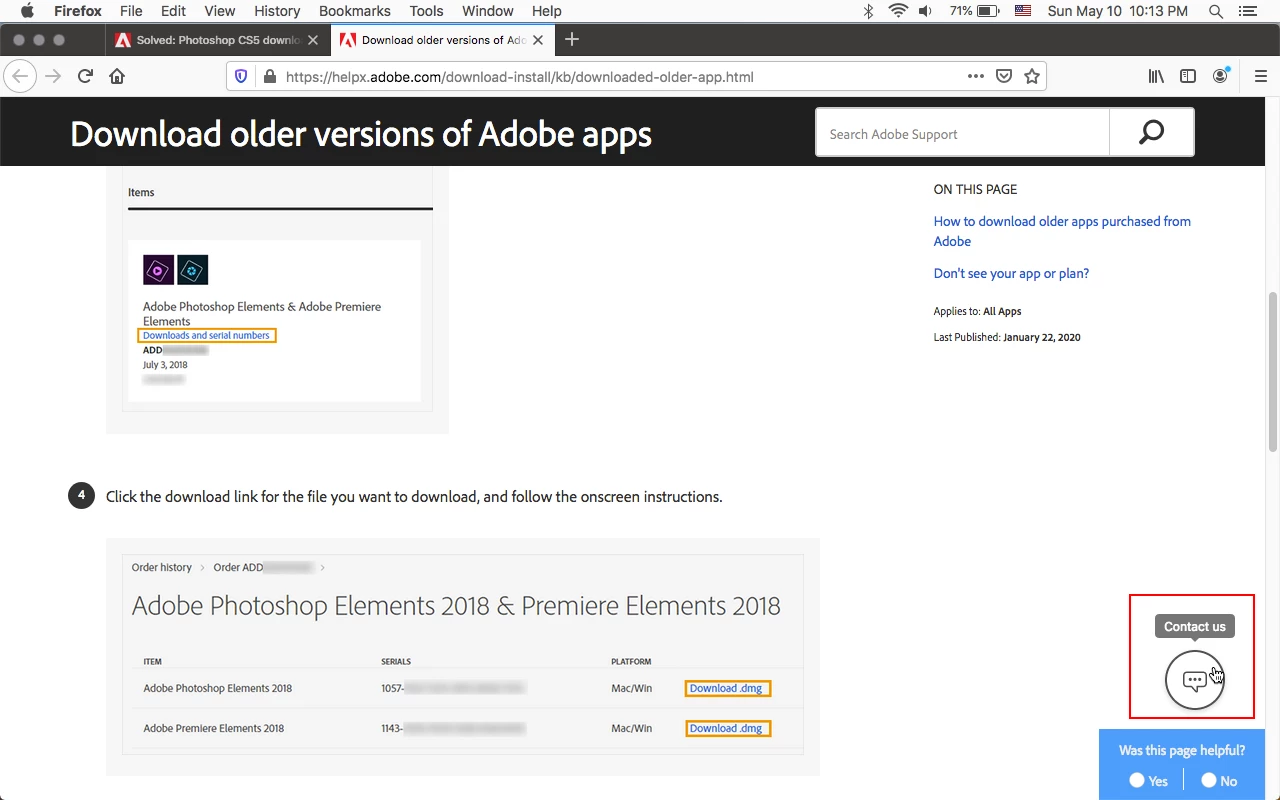The image size is (1280, 800).
Task: Save page to Pocket
Action: click(1004, 76)
